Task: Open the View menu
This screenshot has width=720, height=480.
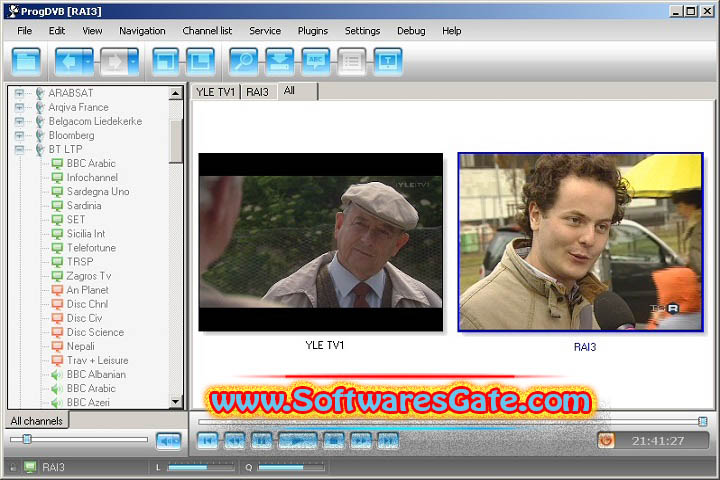Action: pos(92,31)
